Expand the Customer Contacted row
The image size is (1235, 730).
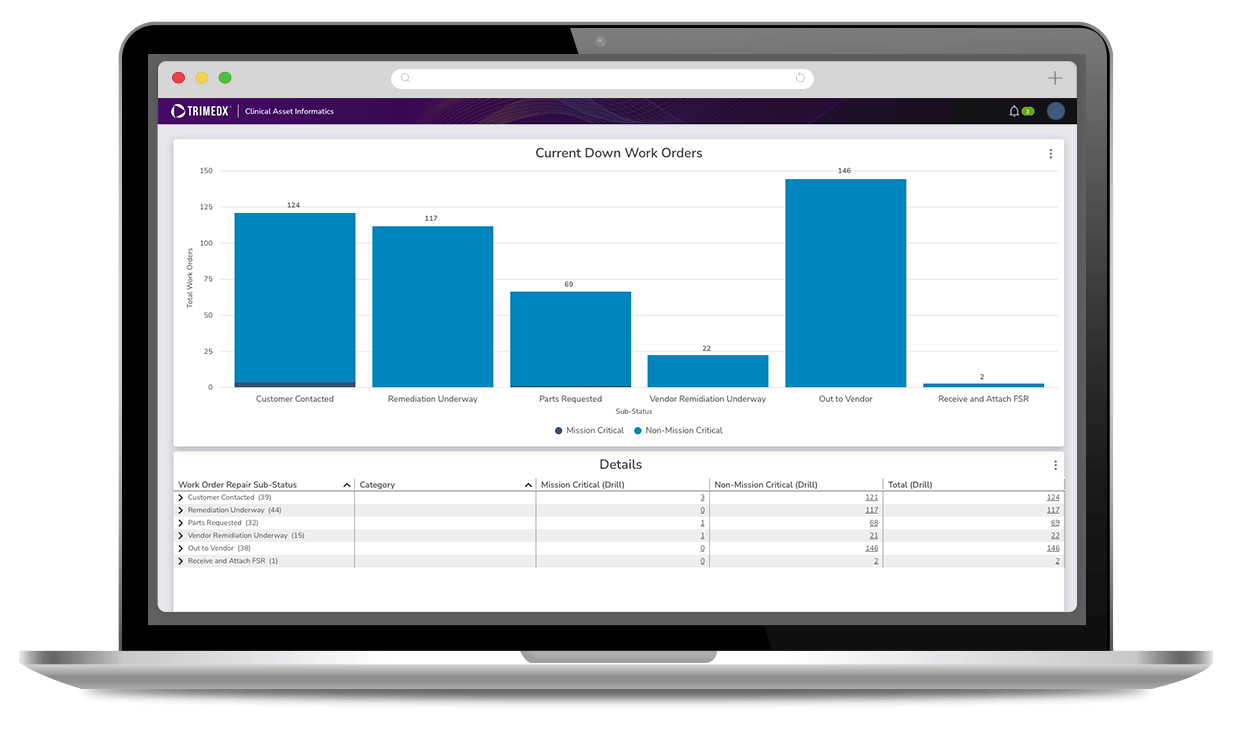point(181,497)
